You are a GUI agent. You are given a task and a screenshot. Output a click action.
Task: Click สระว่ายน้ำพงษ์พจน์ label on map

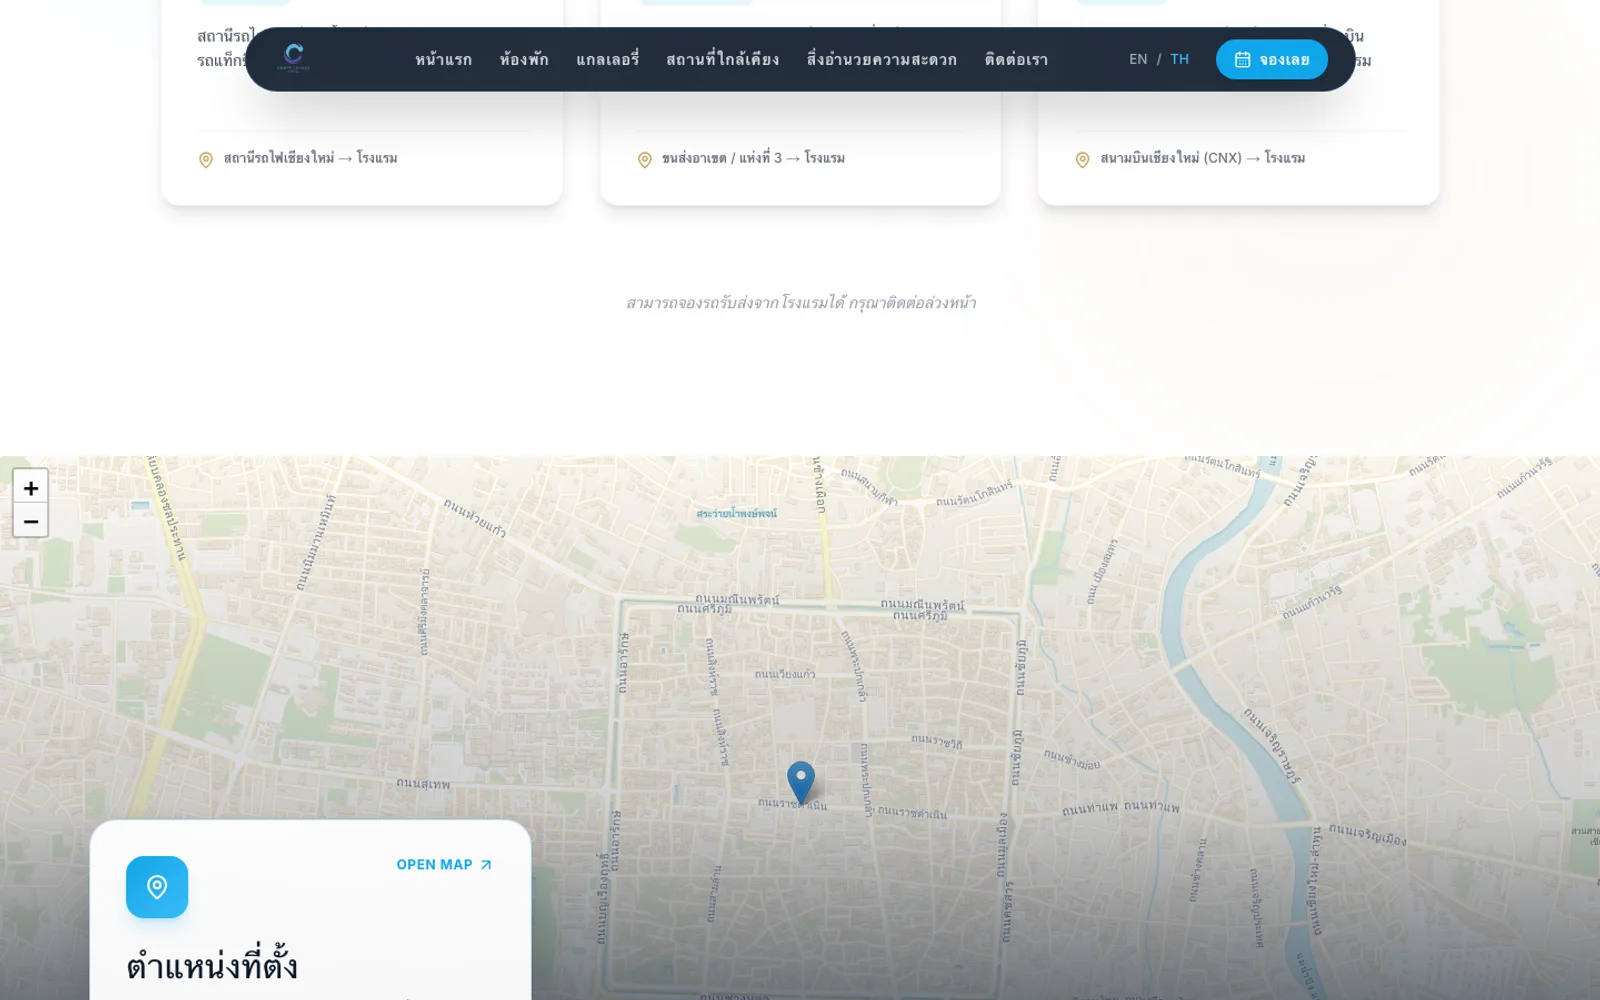[737, 513]
